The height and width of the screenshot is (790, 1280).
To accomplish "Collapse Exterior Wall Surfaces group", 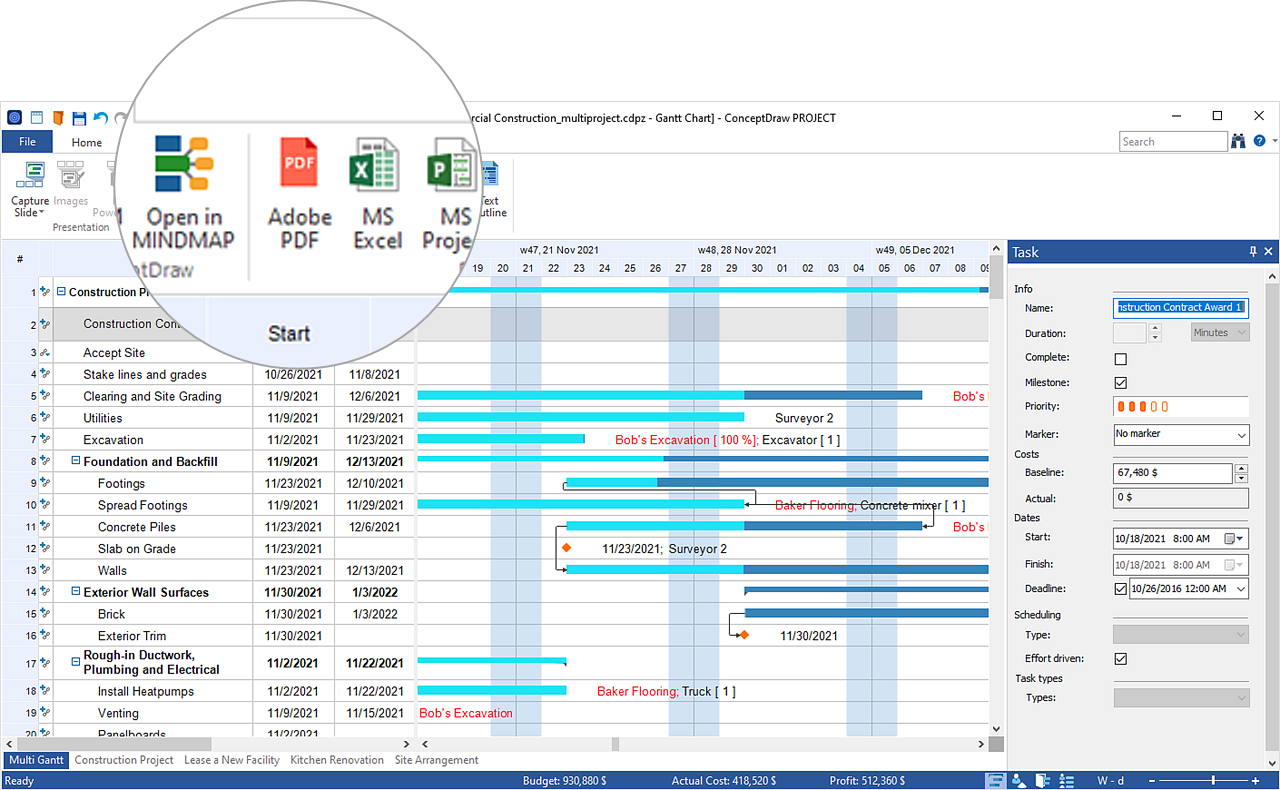I will click(x=76, y=592).
